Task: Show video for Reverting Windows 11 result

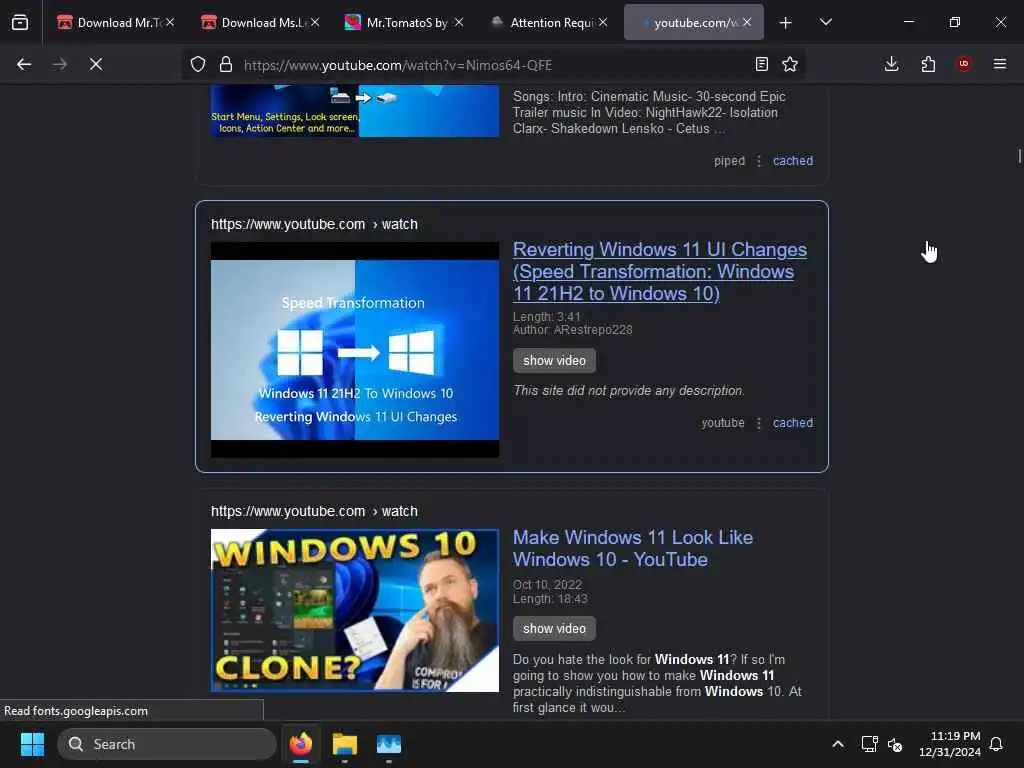Action: [x=554, y=360]
